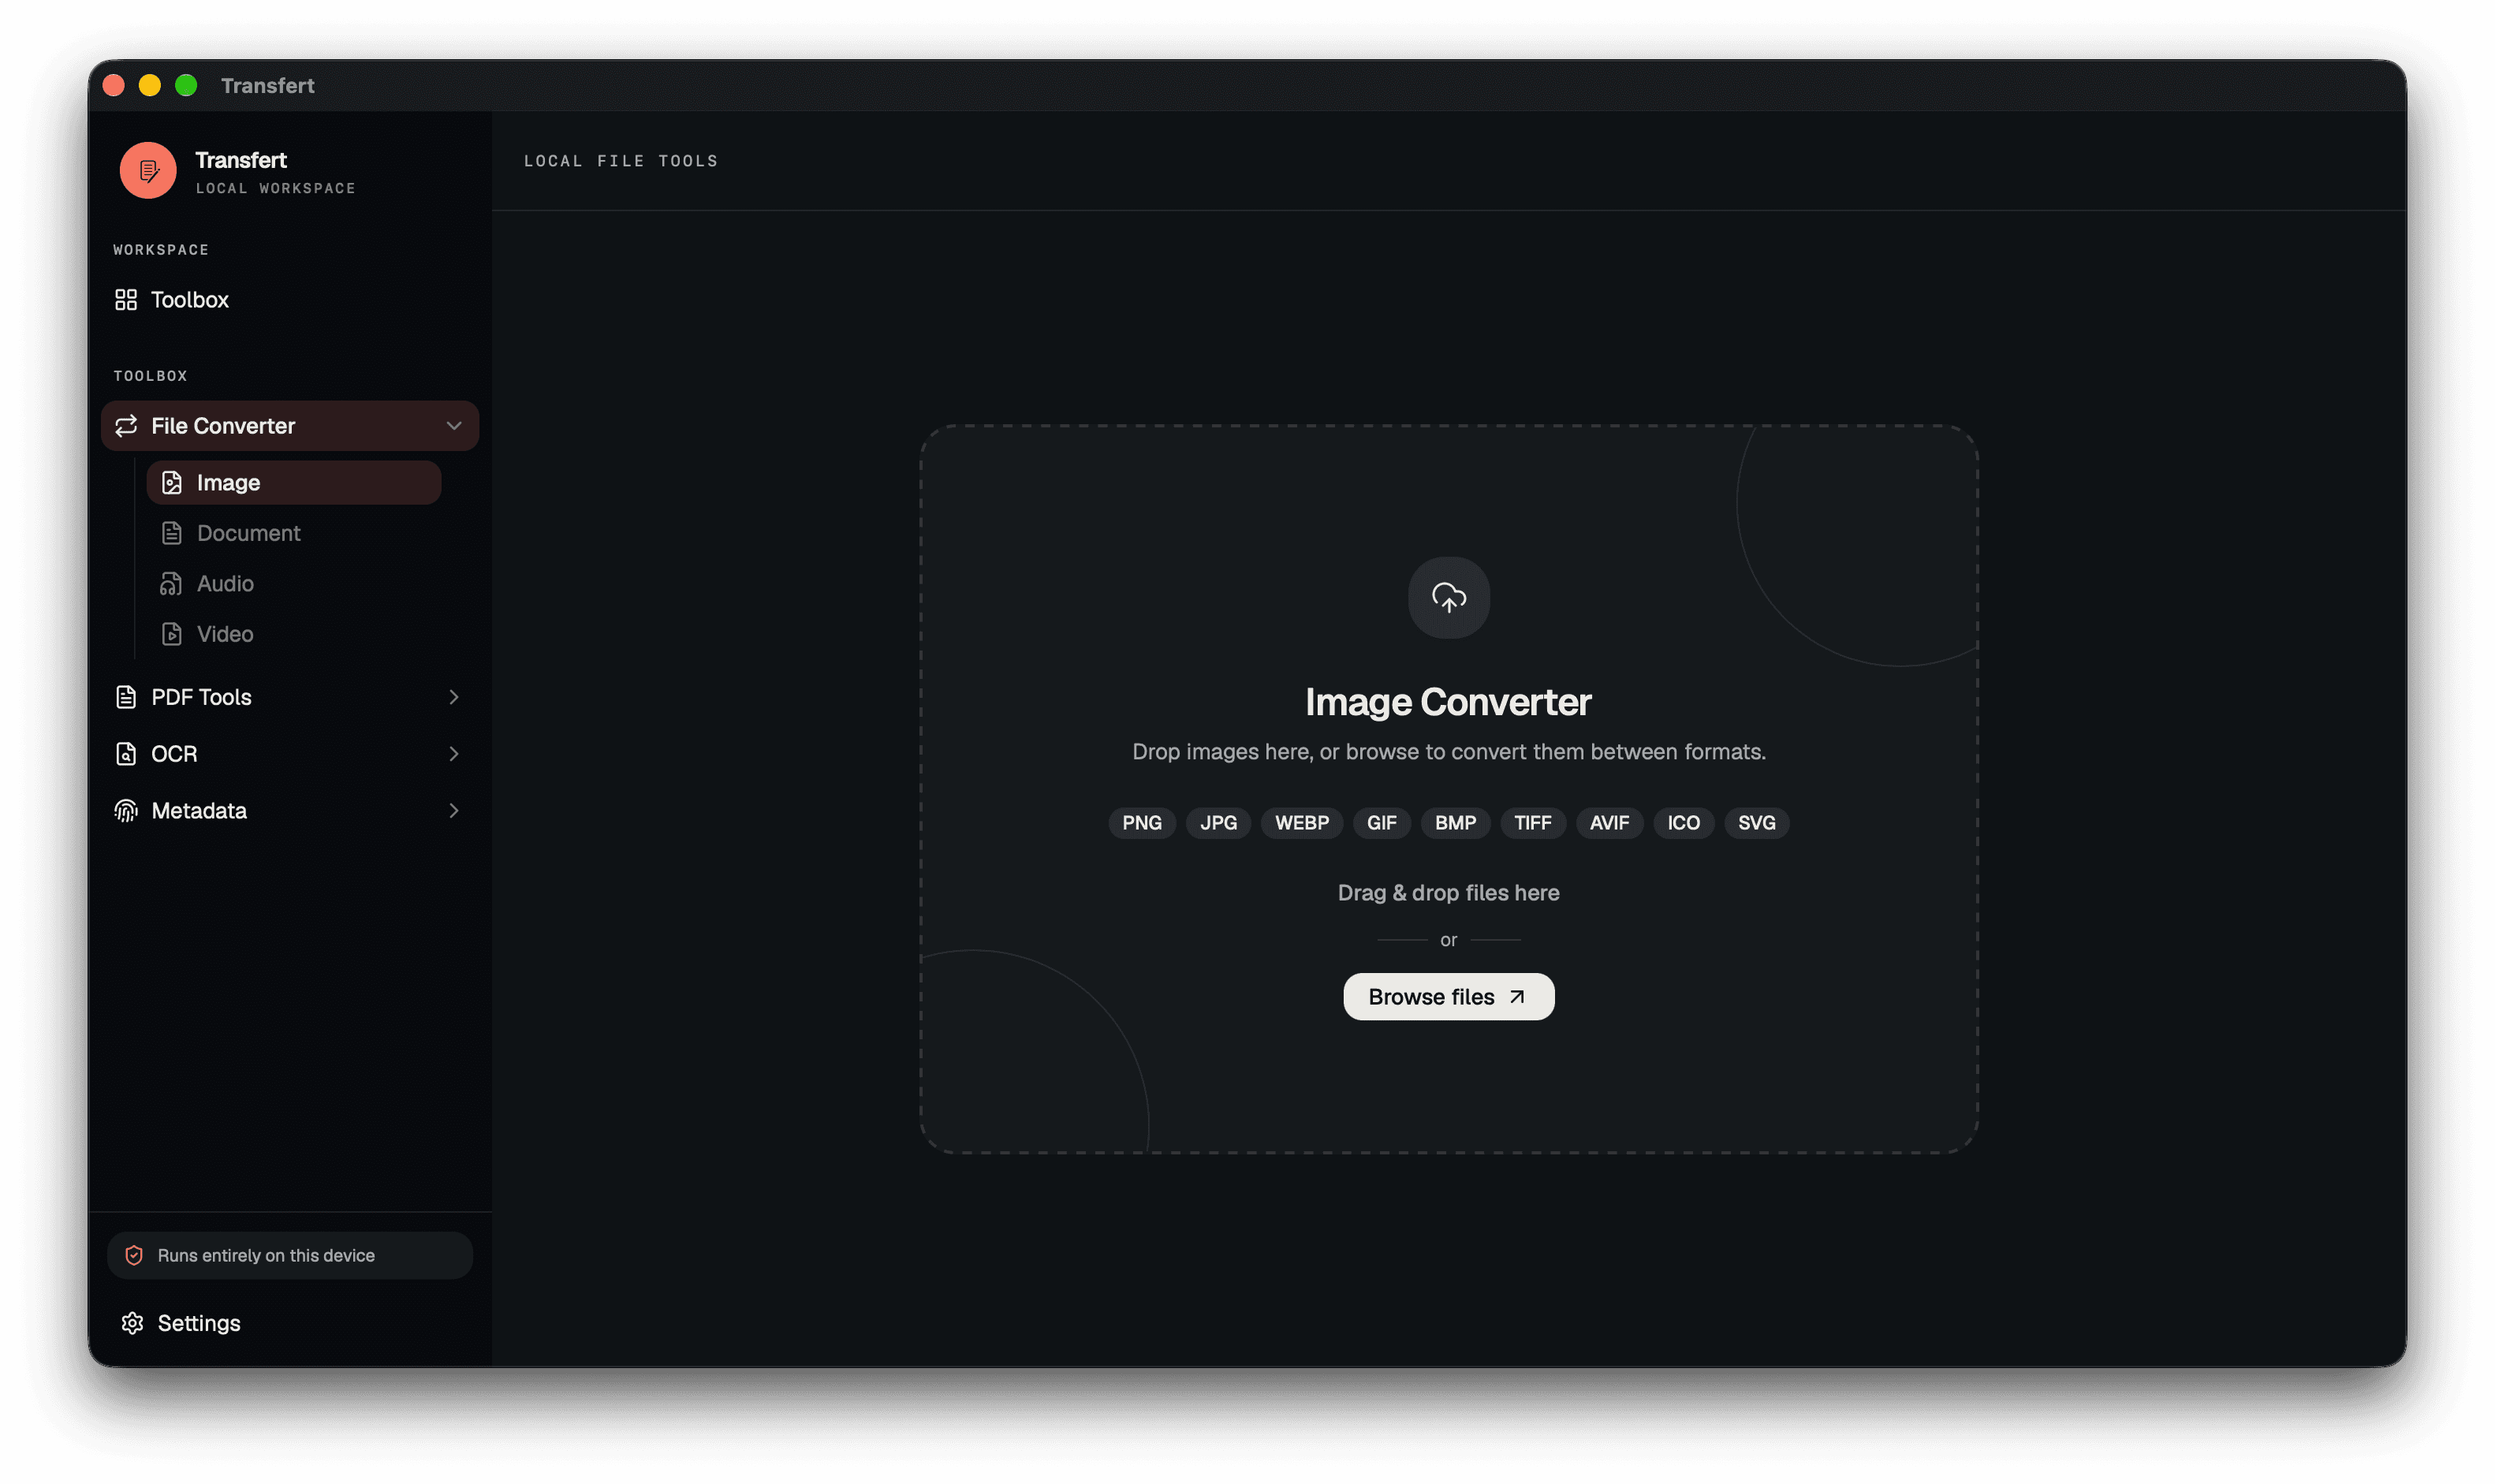Click arrow icon on Browse files button
The width and height of the screenshot is (2495, 1484).
(1517, 997)
